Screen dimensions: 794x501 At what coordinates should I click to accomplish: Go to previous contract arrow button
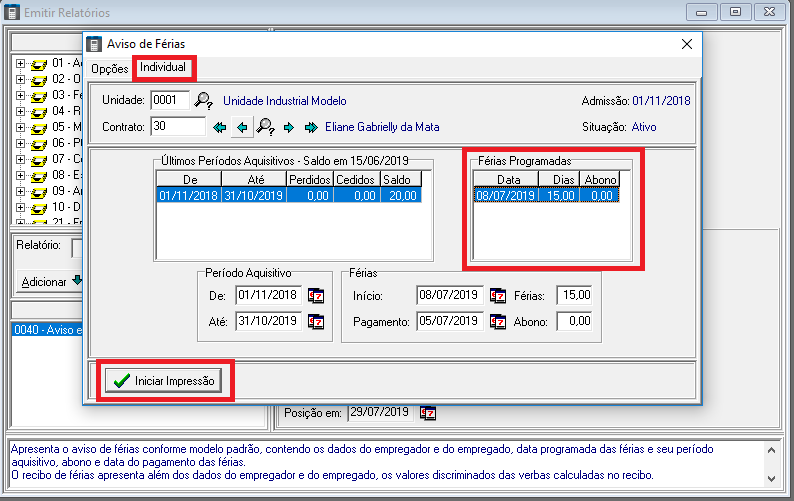(x=242, y=127)
